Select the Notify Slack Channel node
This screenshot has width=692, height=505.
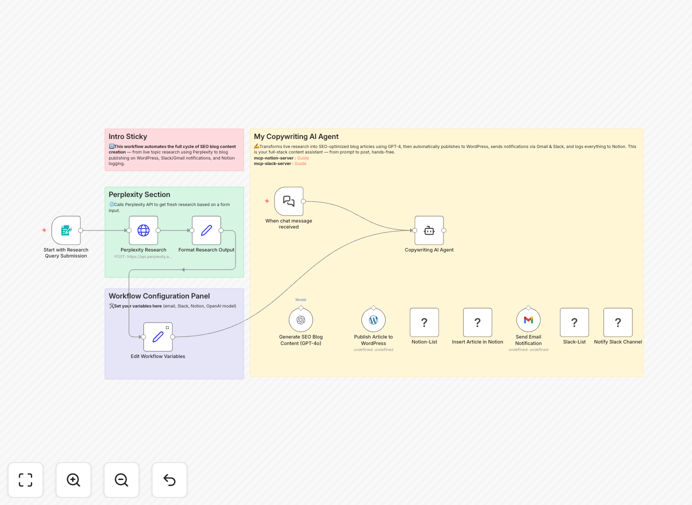[618, 322]
